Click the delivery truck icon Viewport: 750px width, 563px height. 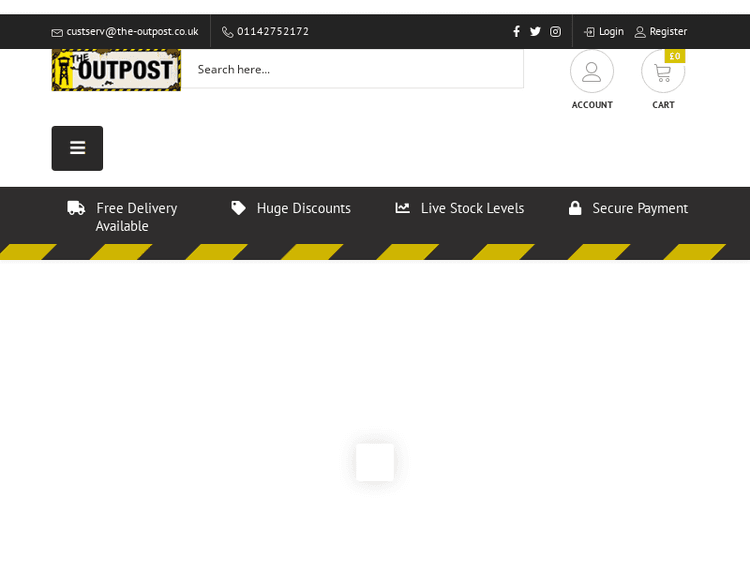click(76, 208)
